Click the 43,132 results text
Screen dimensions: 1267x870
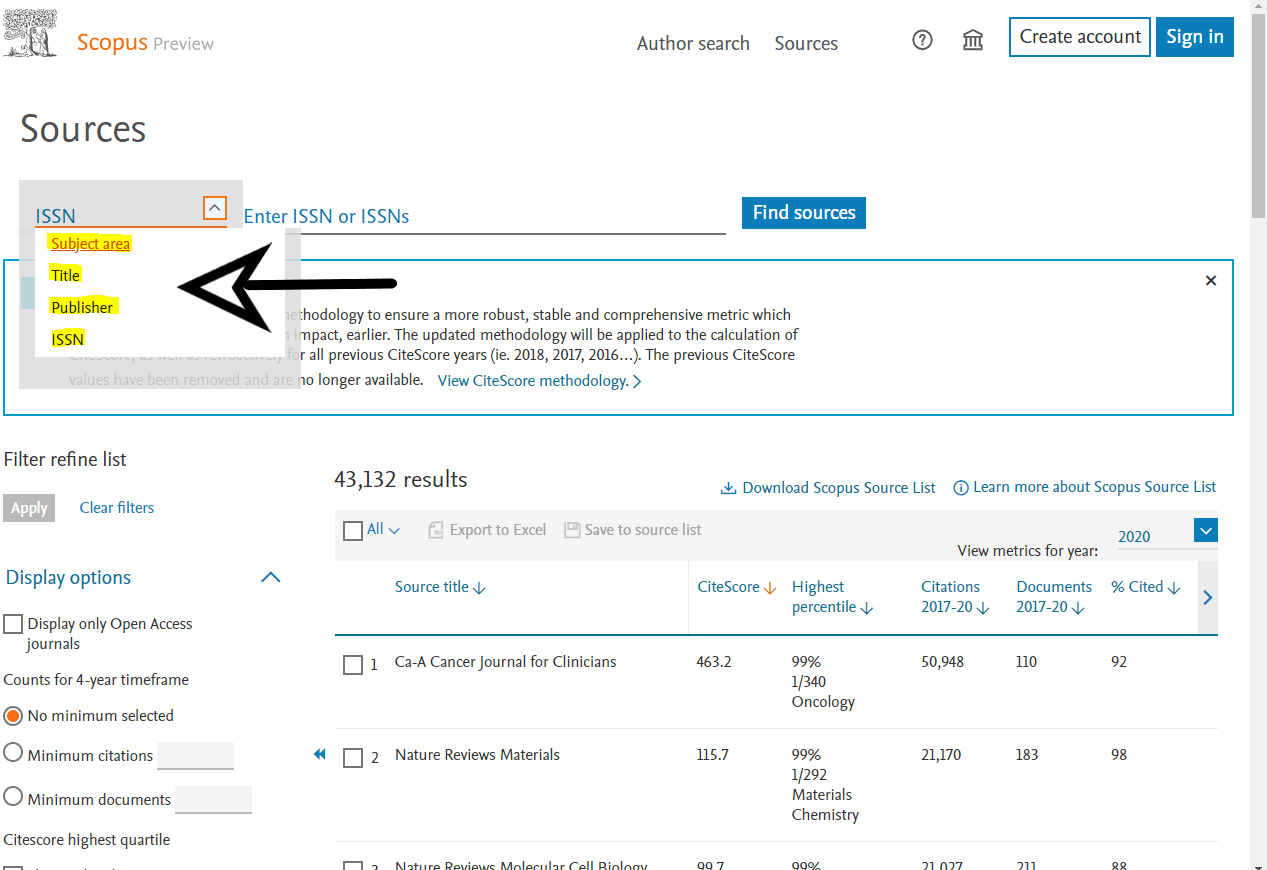click(x=401, y=479)
